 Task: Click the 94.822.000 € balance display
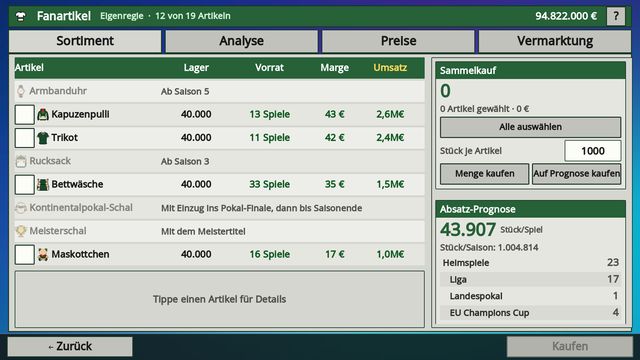566,16
